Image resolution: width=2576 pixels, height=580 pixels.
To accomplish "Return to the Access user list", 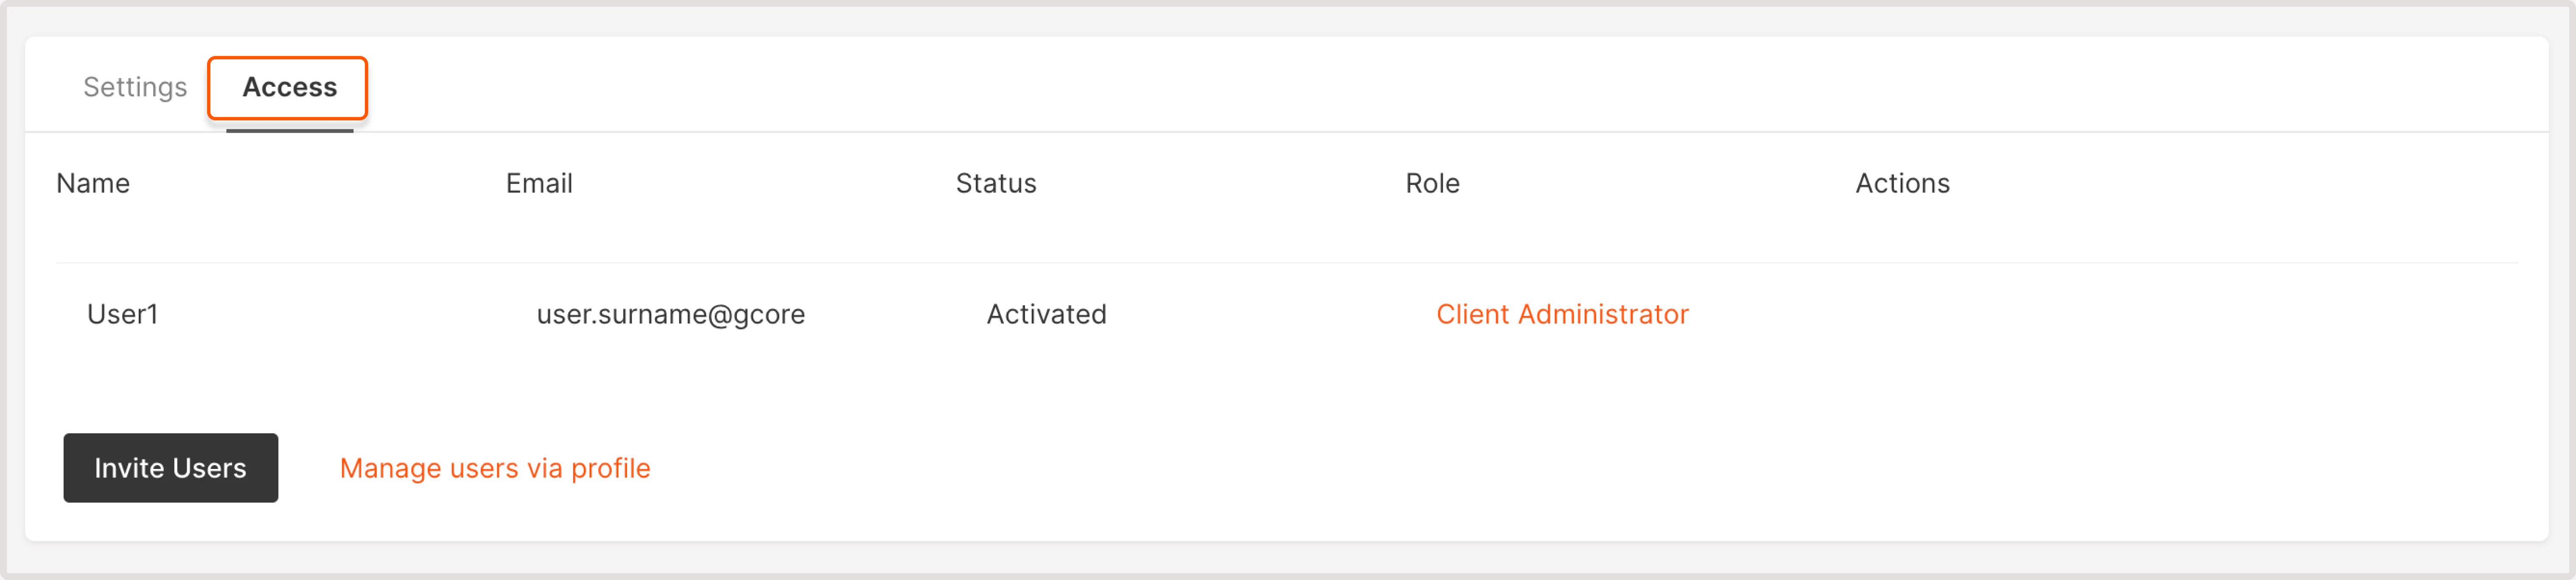I will coord(288,87).
